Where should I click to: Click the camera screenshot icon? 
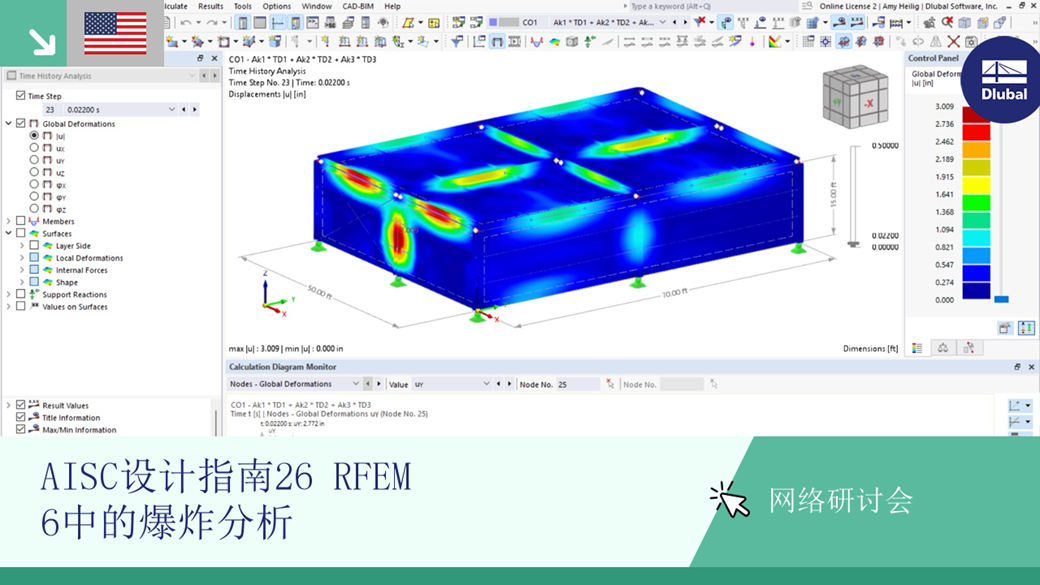pyautogui.click(x=971, y=42)
